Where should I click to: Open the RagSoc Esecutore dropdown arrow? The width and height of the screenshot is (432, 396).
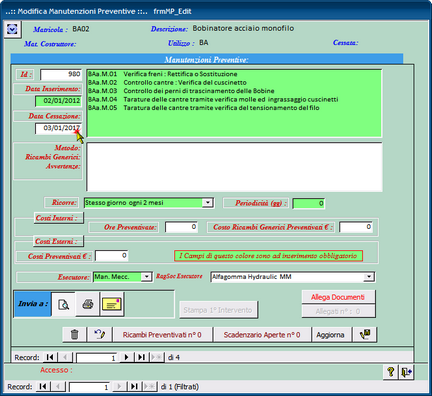(x=368, y=277)
